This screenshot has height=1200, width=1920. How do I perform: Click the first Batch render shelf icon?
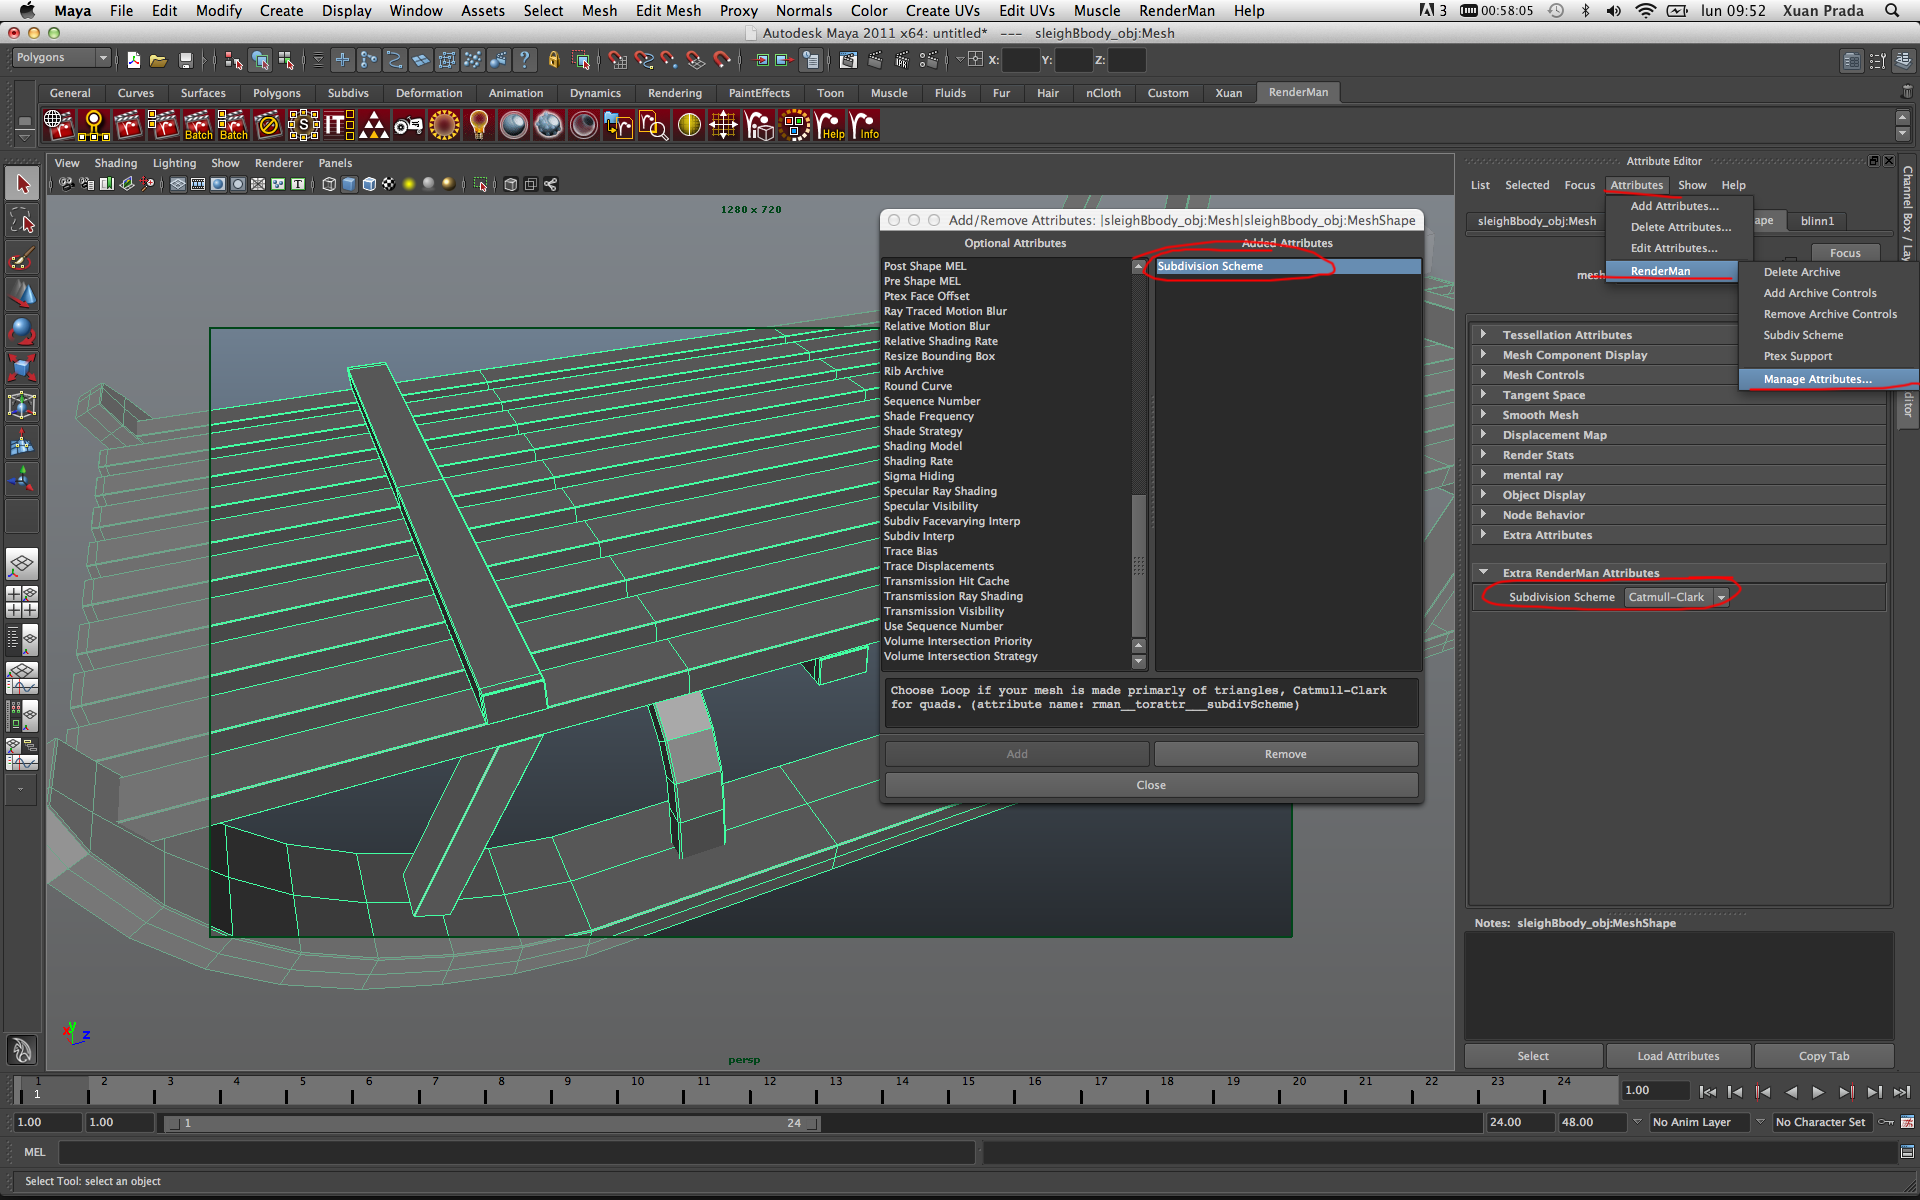tap(198, 125)
